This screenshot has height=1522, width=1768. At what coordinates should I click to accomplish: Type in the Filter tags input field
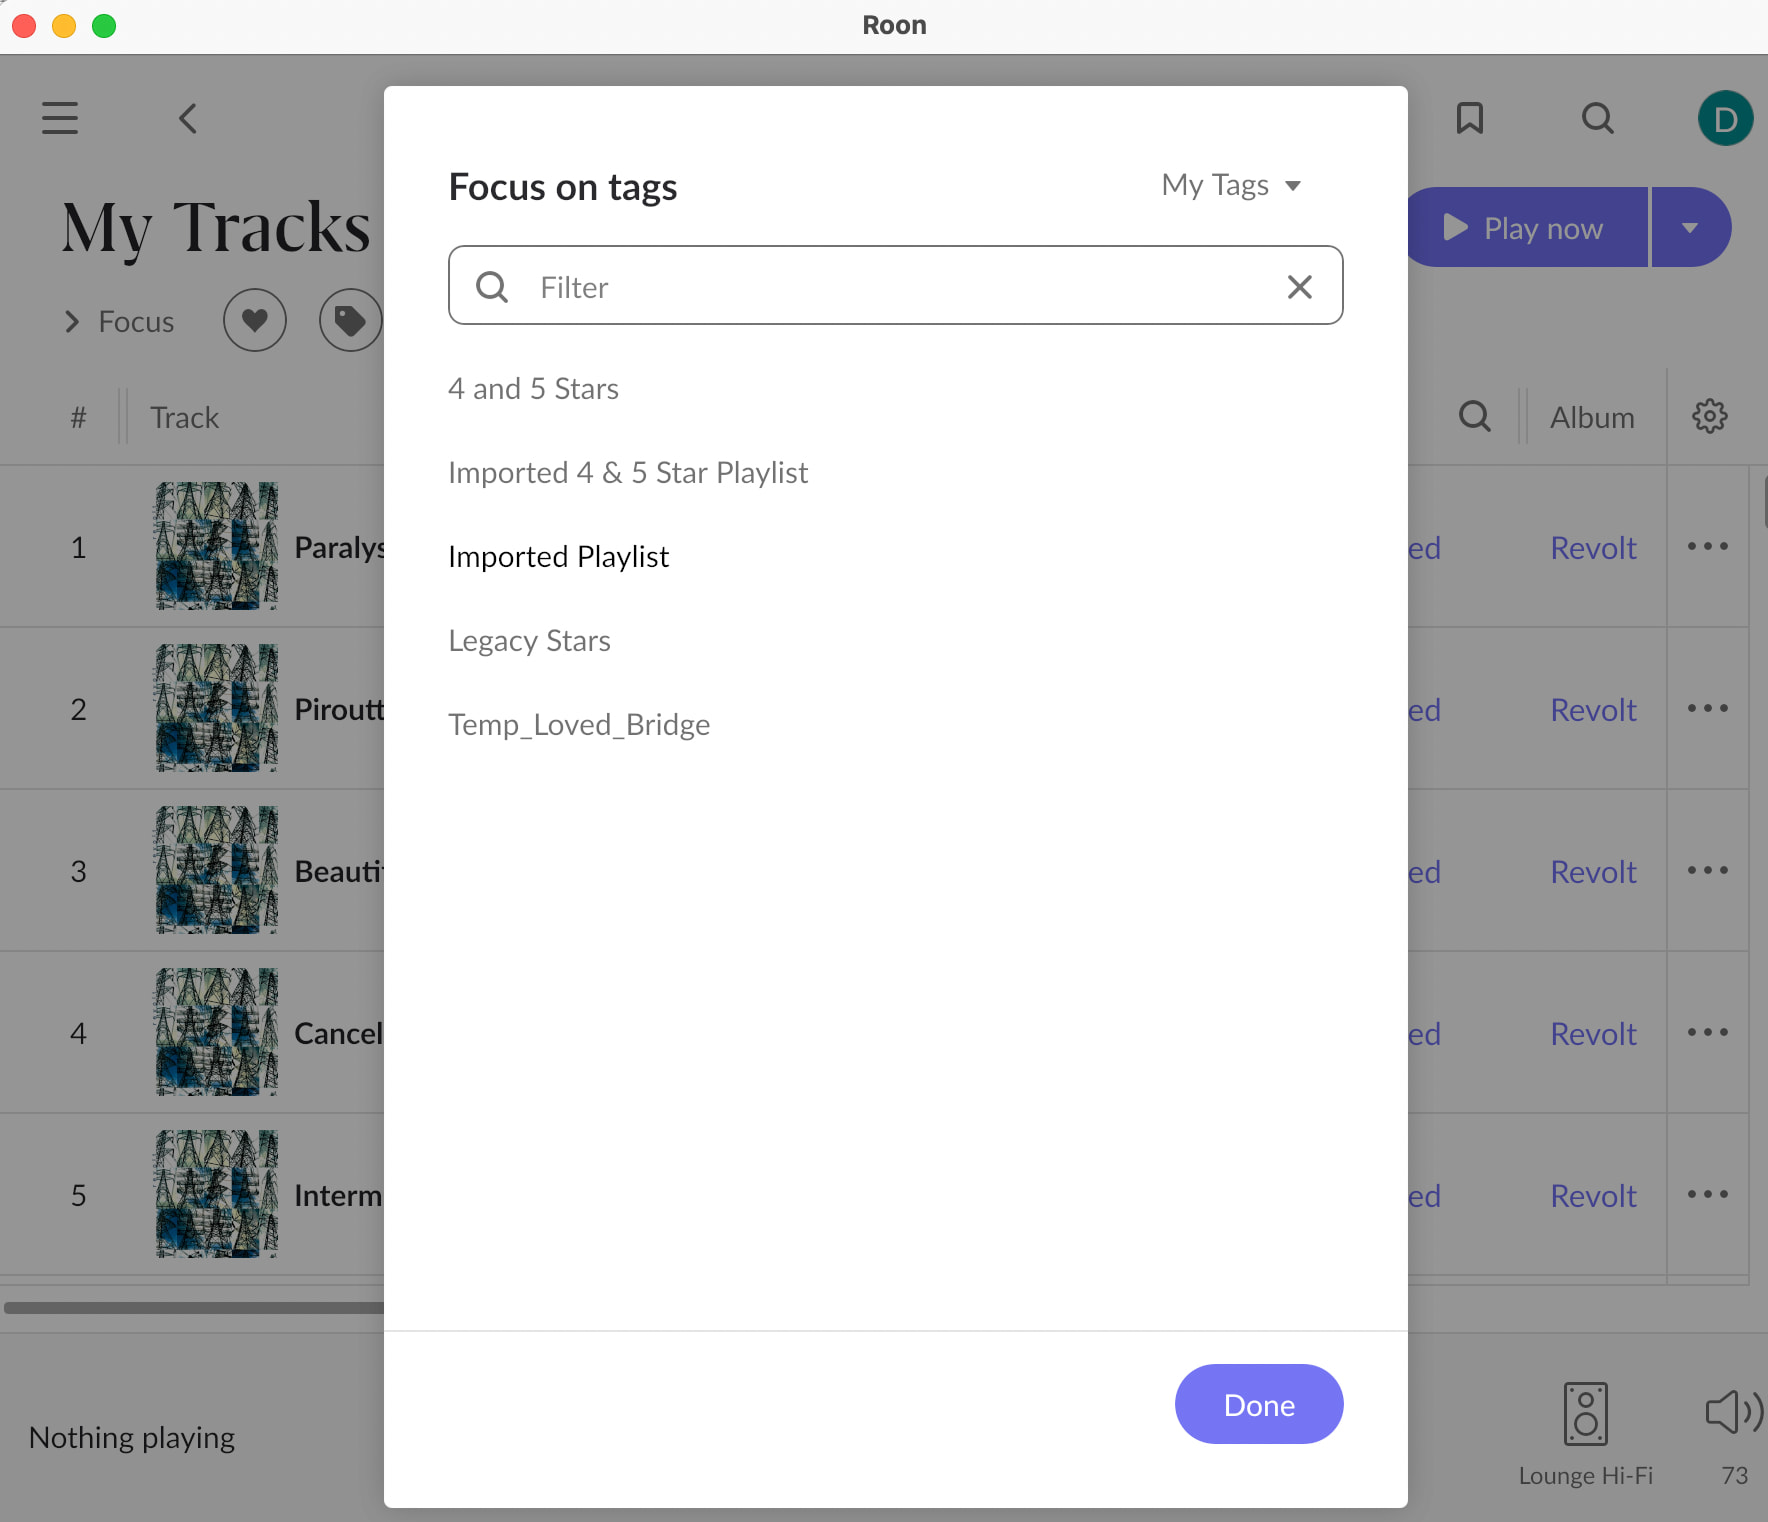pyautogui.click(x=895, y=286)
